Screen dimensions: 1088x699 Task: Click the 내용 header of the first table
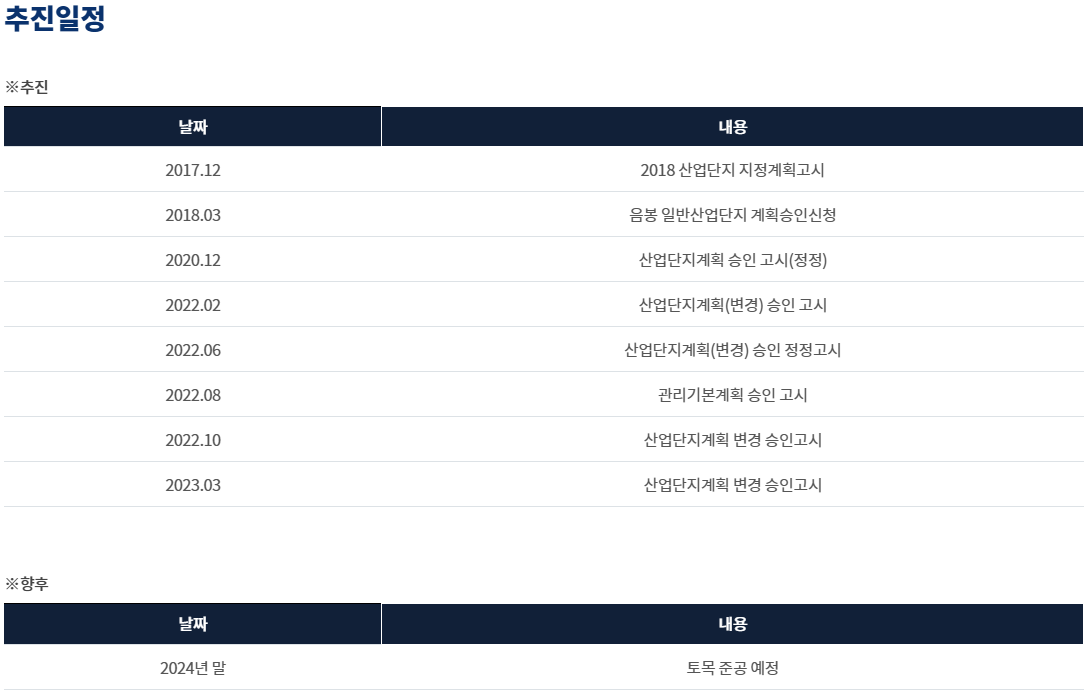click(732, 126)
